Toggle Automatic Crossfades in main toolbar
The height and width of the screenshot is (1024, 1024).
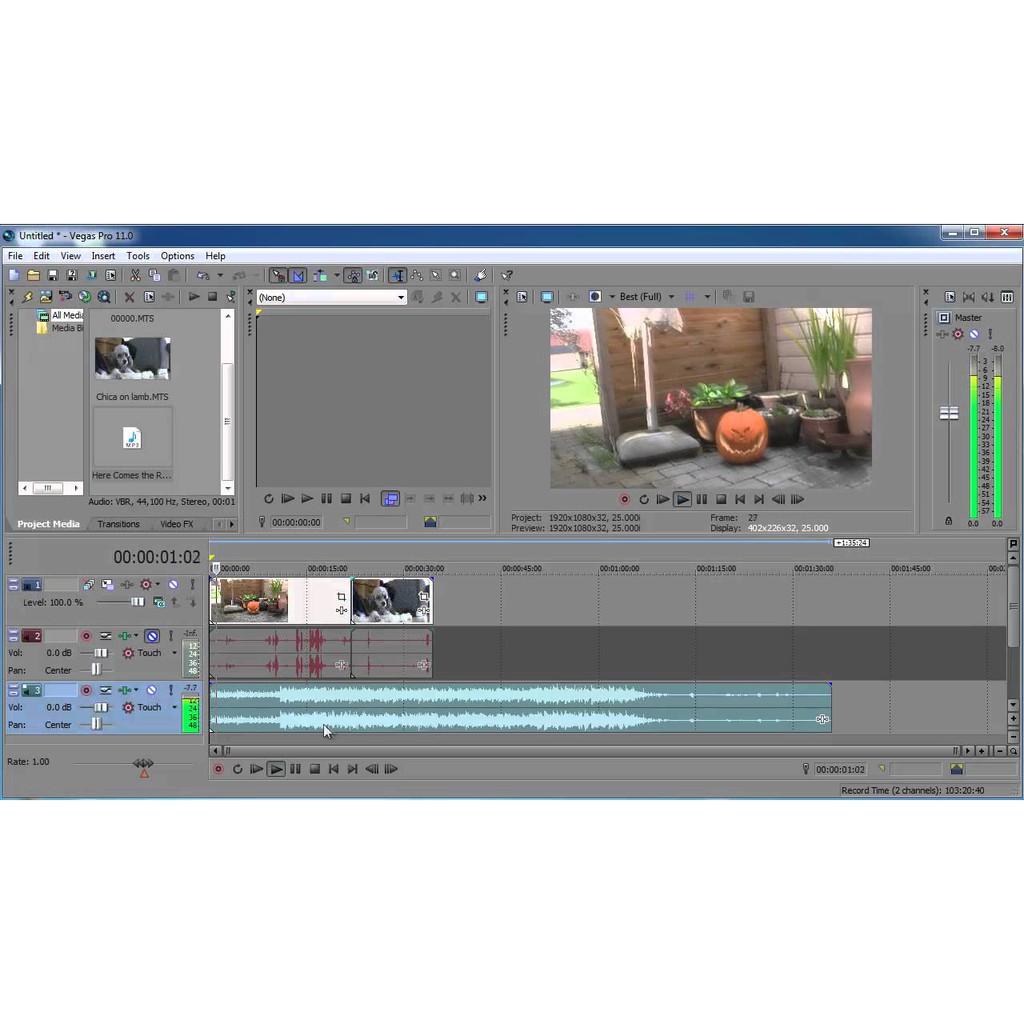pos(298,276)
